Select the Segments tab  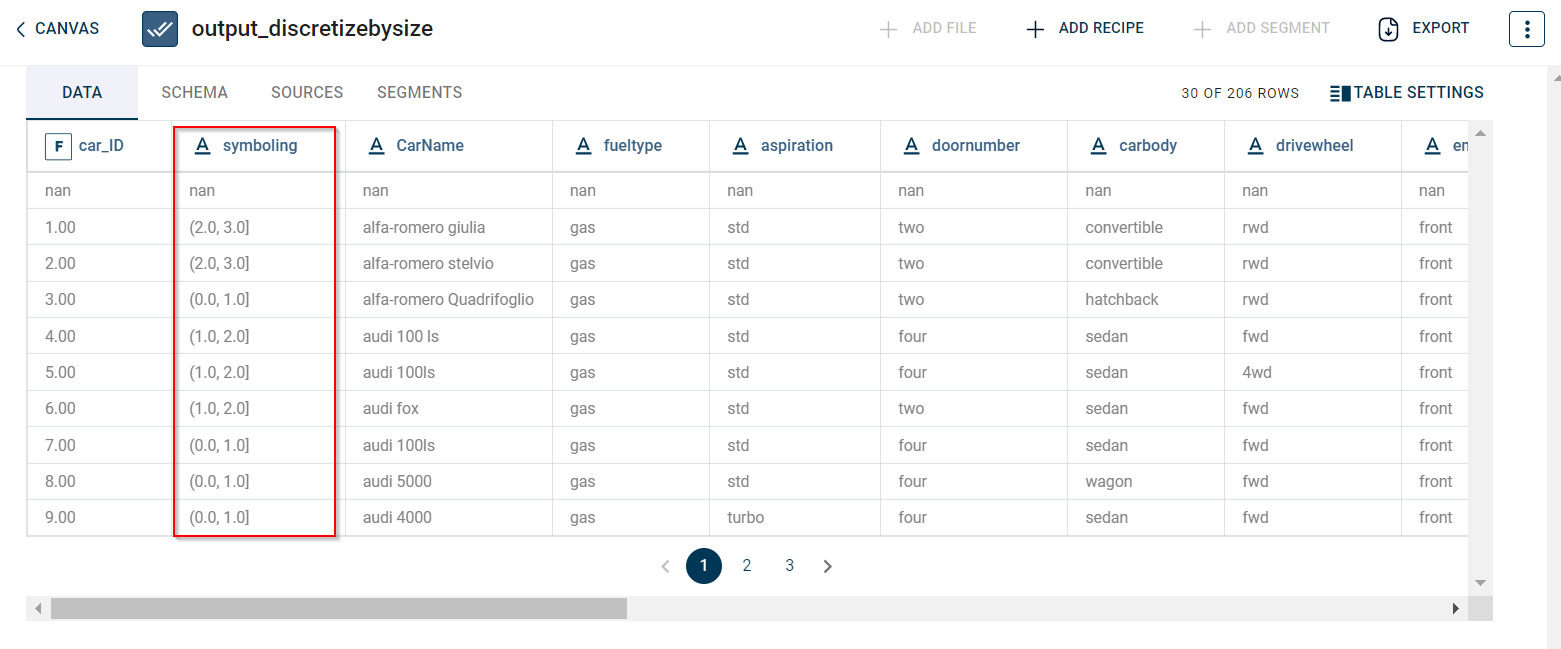[419, 92]
